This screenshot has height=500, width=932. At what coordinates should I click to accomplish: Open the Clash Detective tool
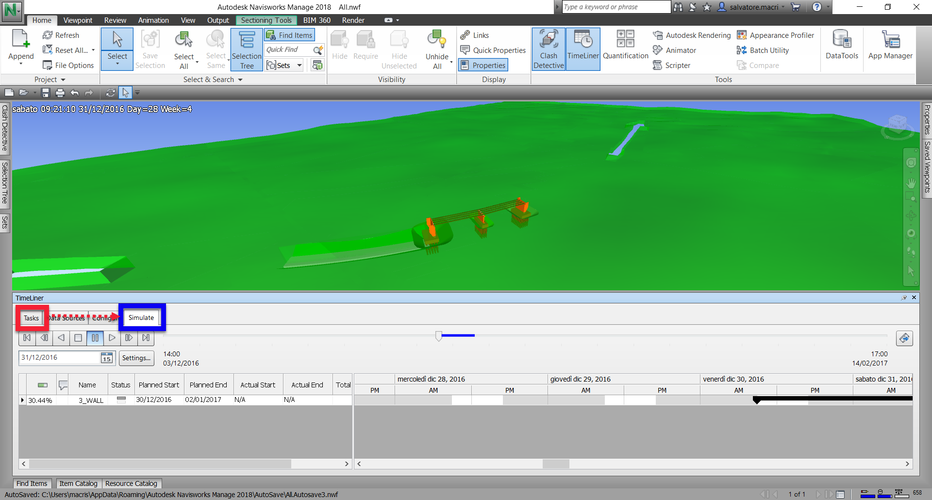click(548, 49)
